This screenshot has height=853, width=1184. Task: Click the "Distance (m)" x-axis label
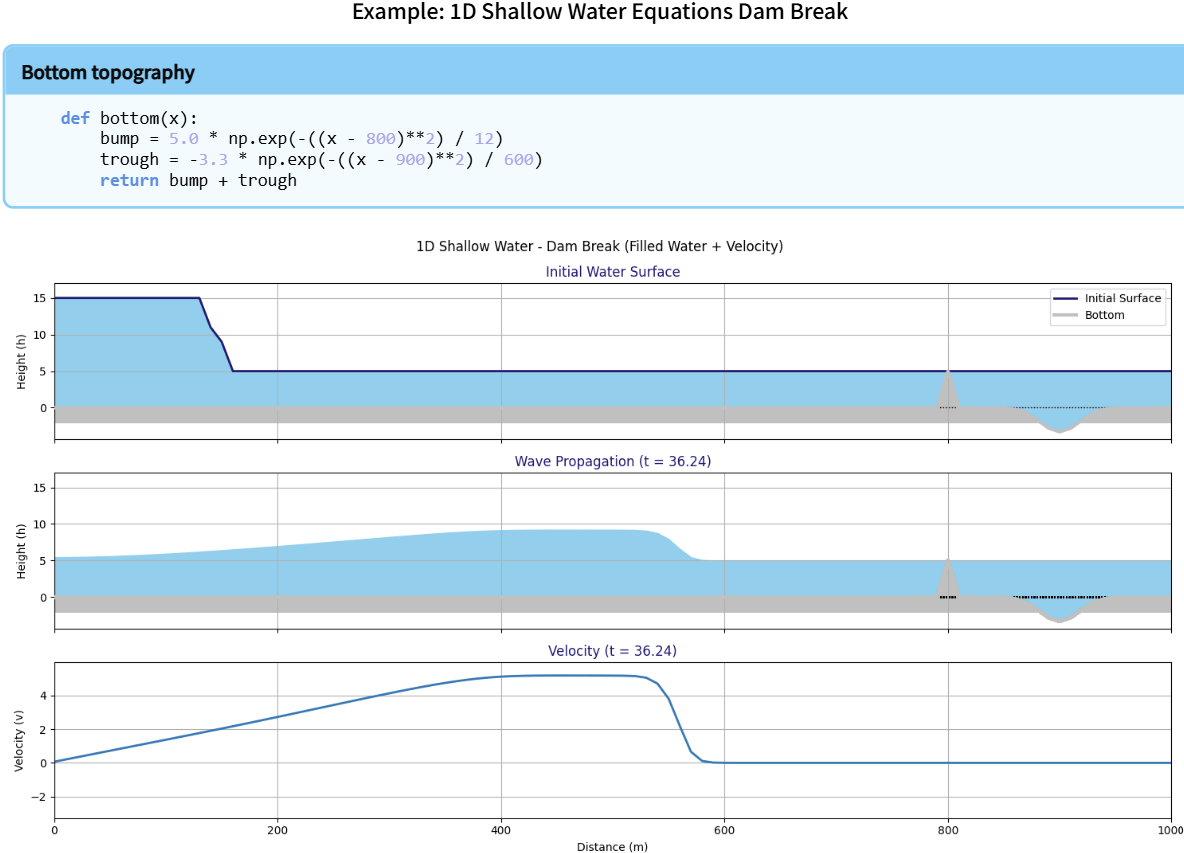(612, 846)
